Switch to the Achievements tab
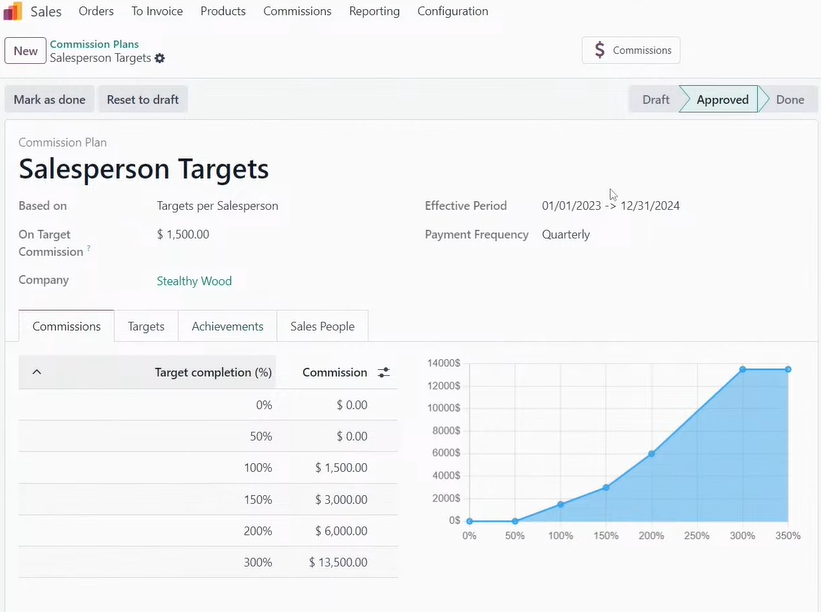This screenshot has height=612, width=821. coord(227,327)
